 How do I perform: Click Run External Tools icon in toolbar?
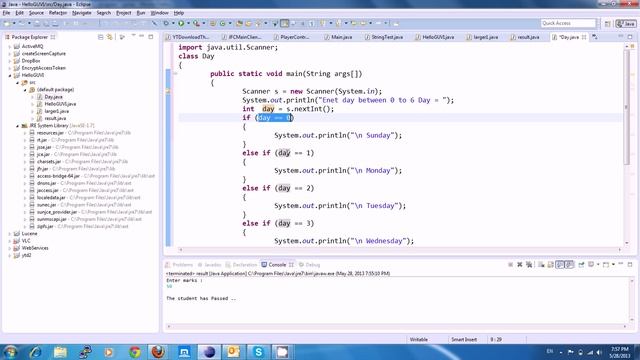tap(196, 23)
